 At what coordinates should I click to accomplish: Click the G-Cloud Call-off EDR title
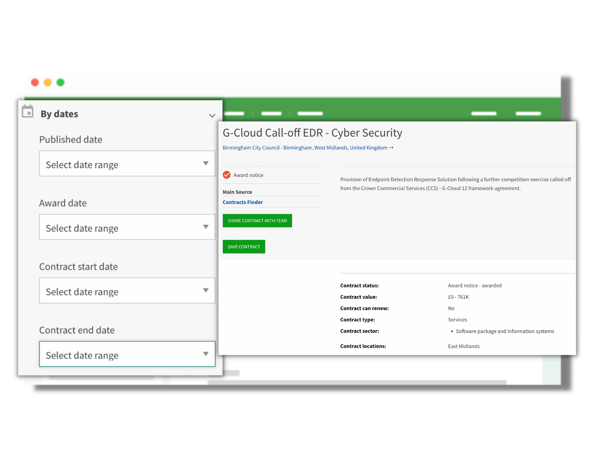point(312,133)
